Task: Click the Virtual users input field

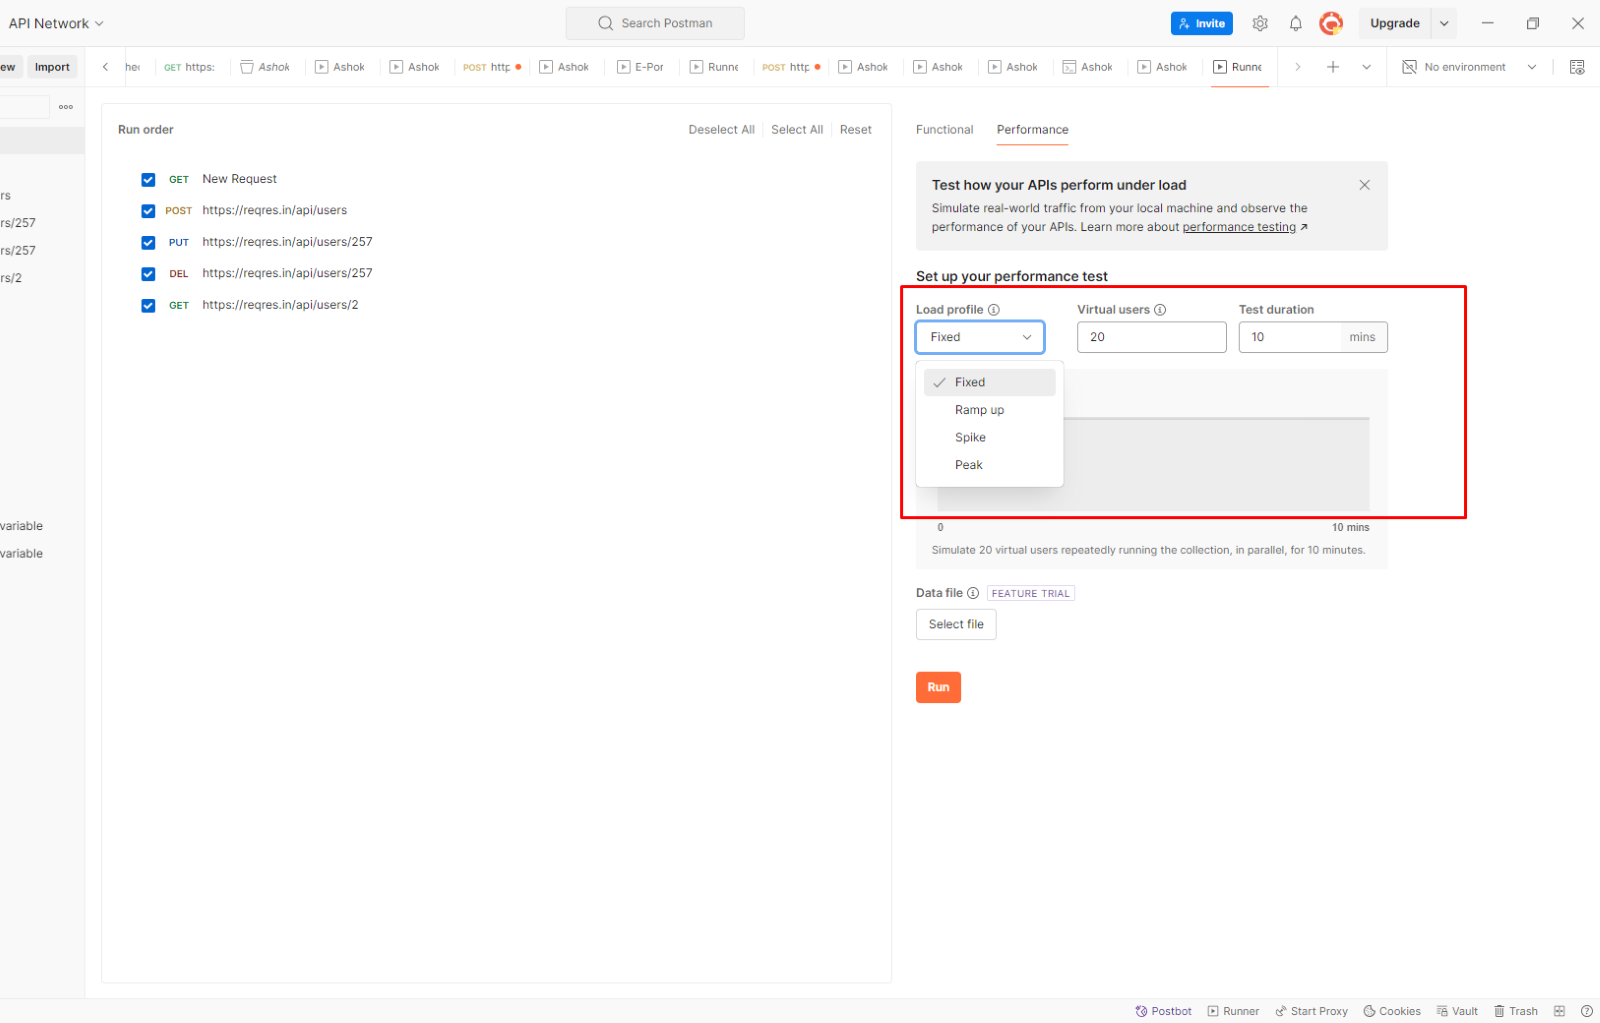Action: pos(1151,337)
